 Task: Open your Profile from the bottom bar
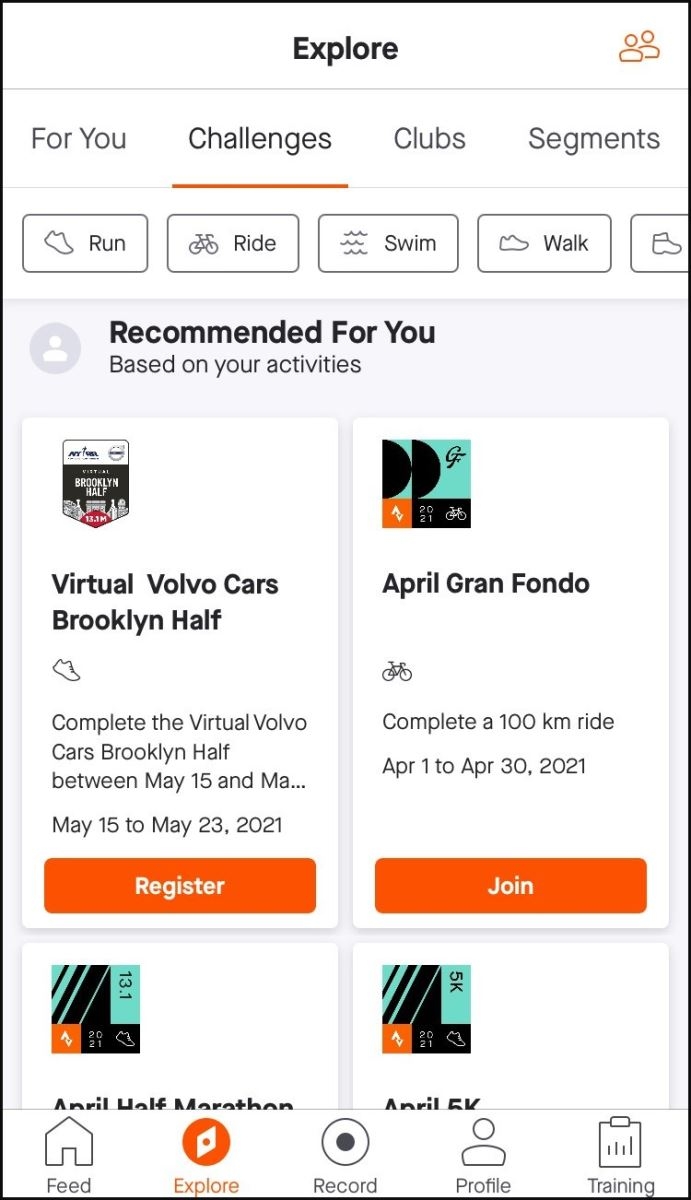pos(483,1150)
